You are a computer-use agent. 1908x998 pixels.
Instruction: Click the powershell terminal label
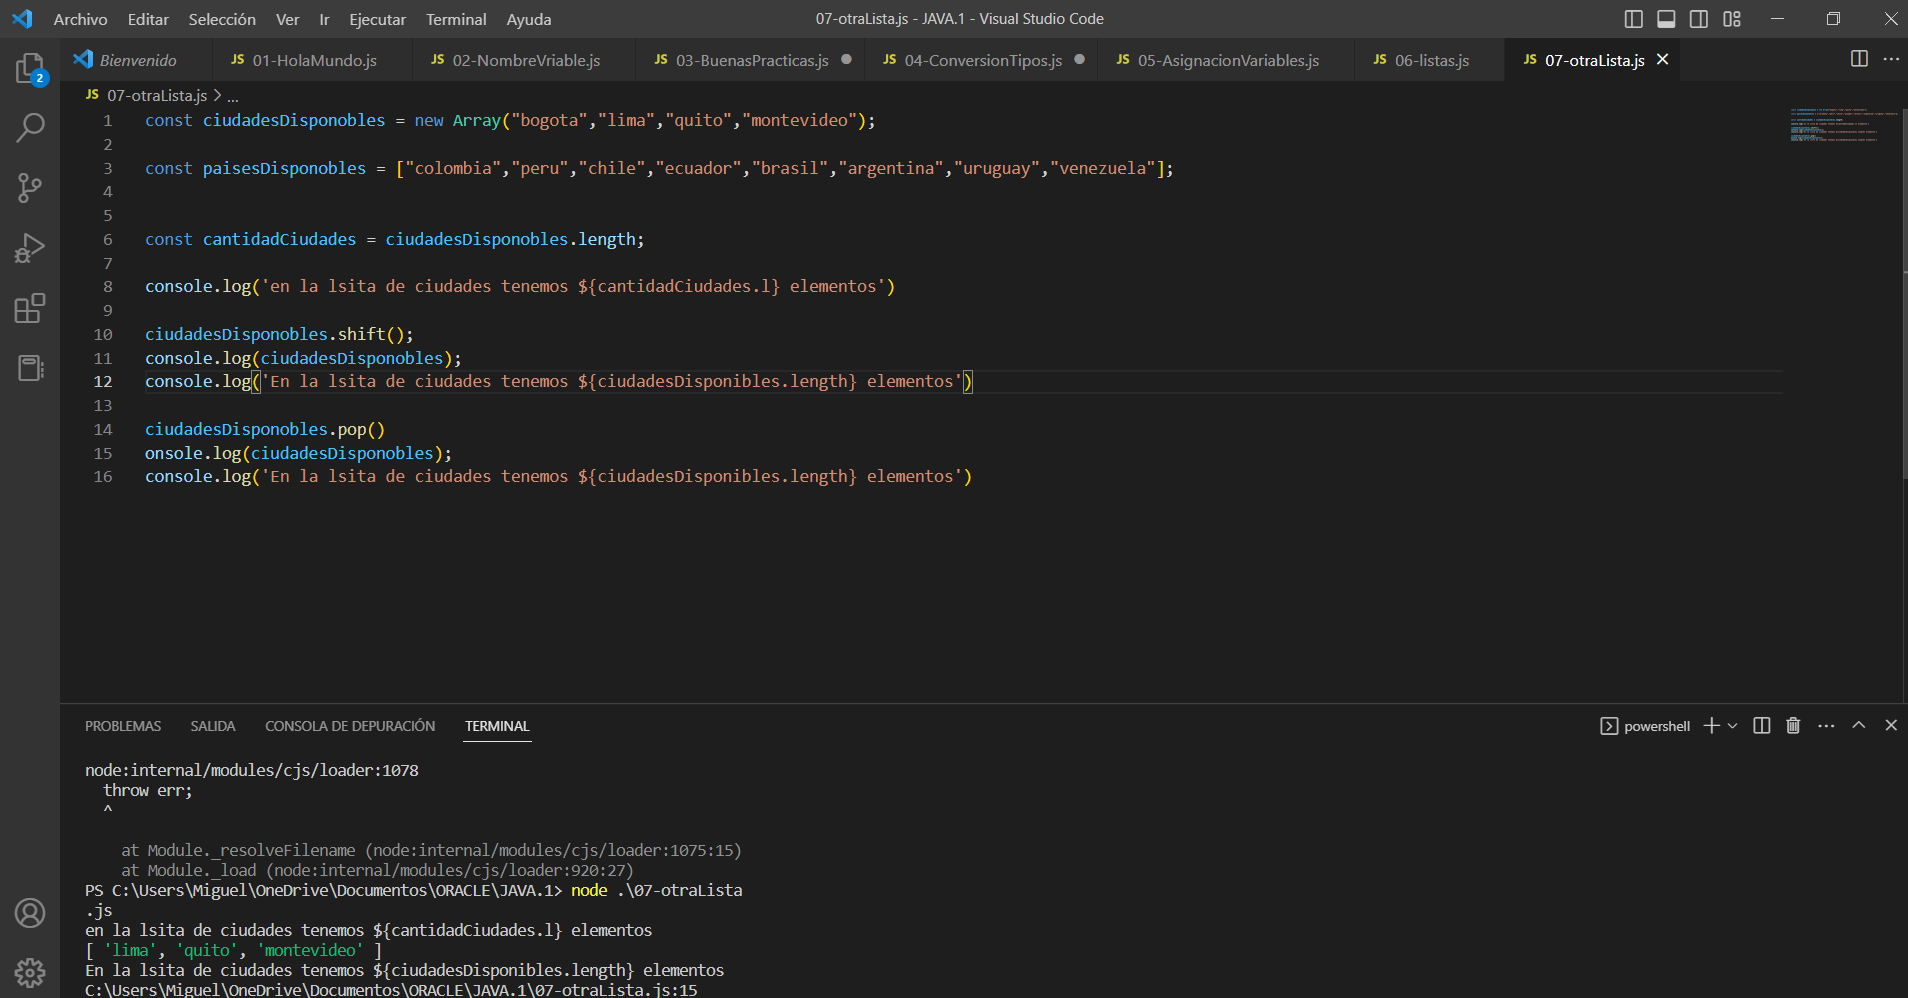(x=1657, y=726)
